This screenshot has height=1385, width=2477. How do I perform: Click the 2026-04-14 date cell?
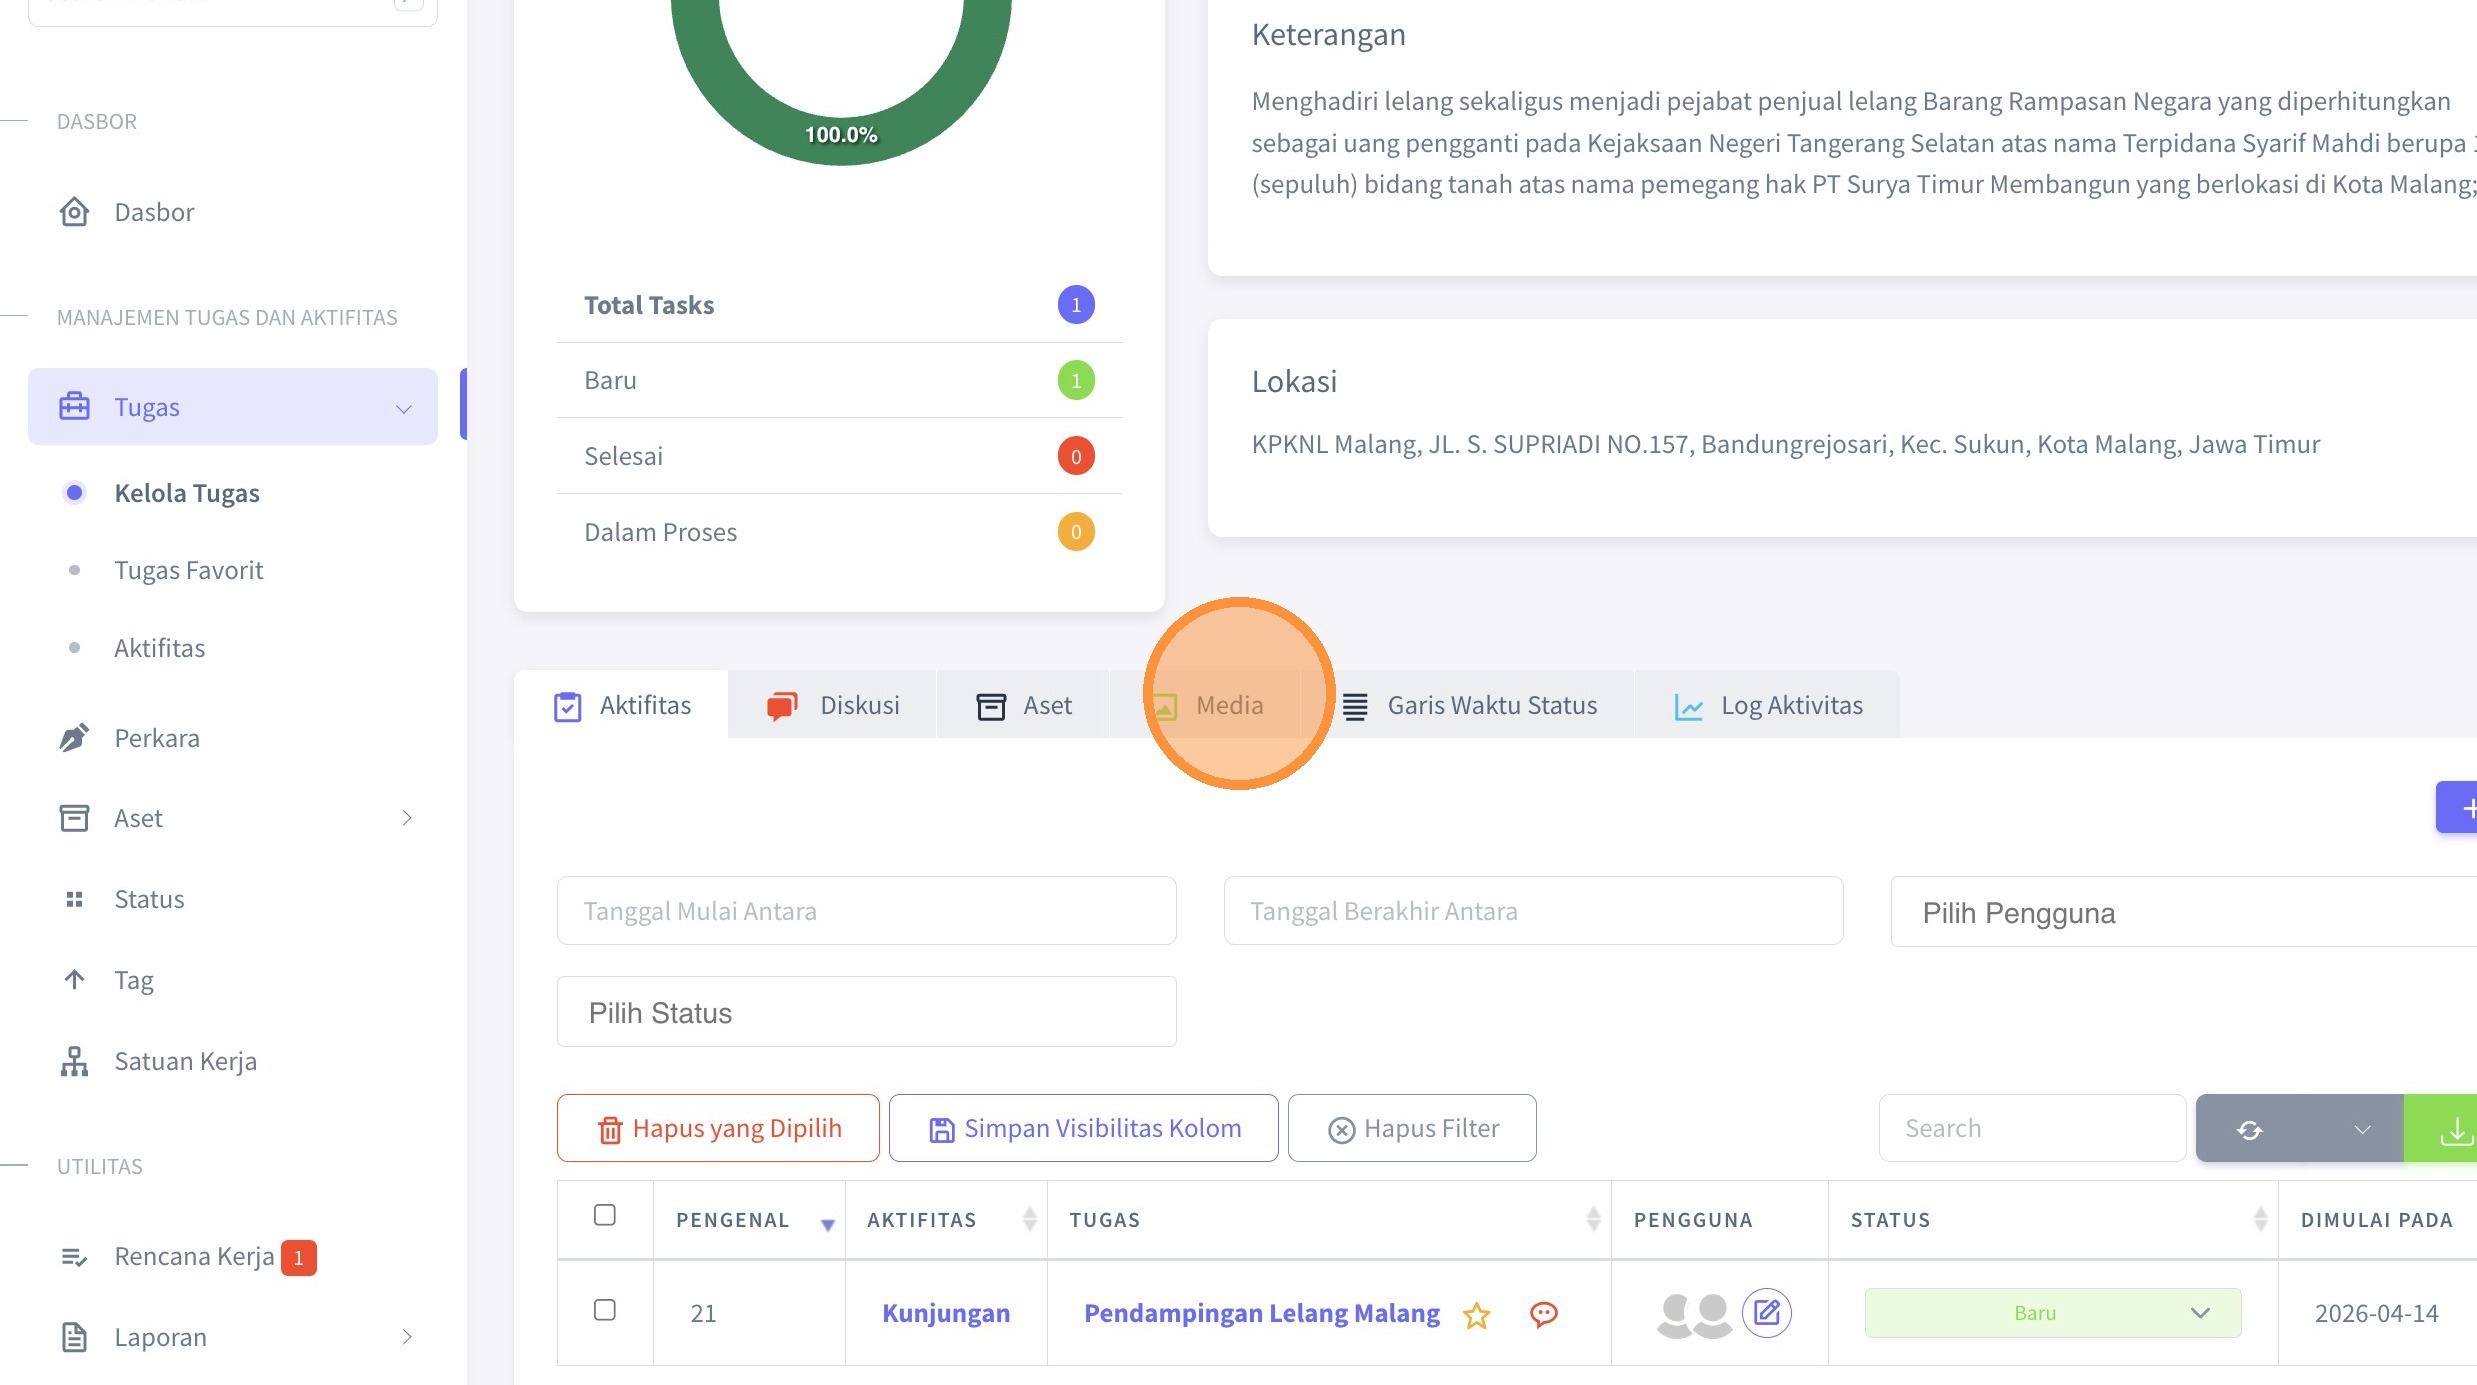(x=2377, y=1313)
